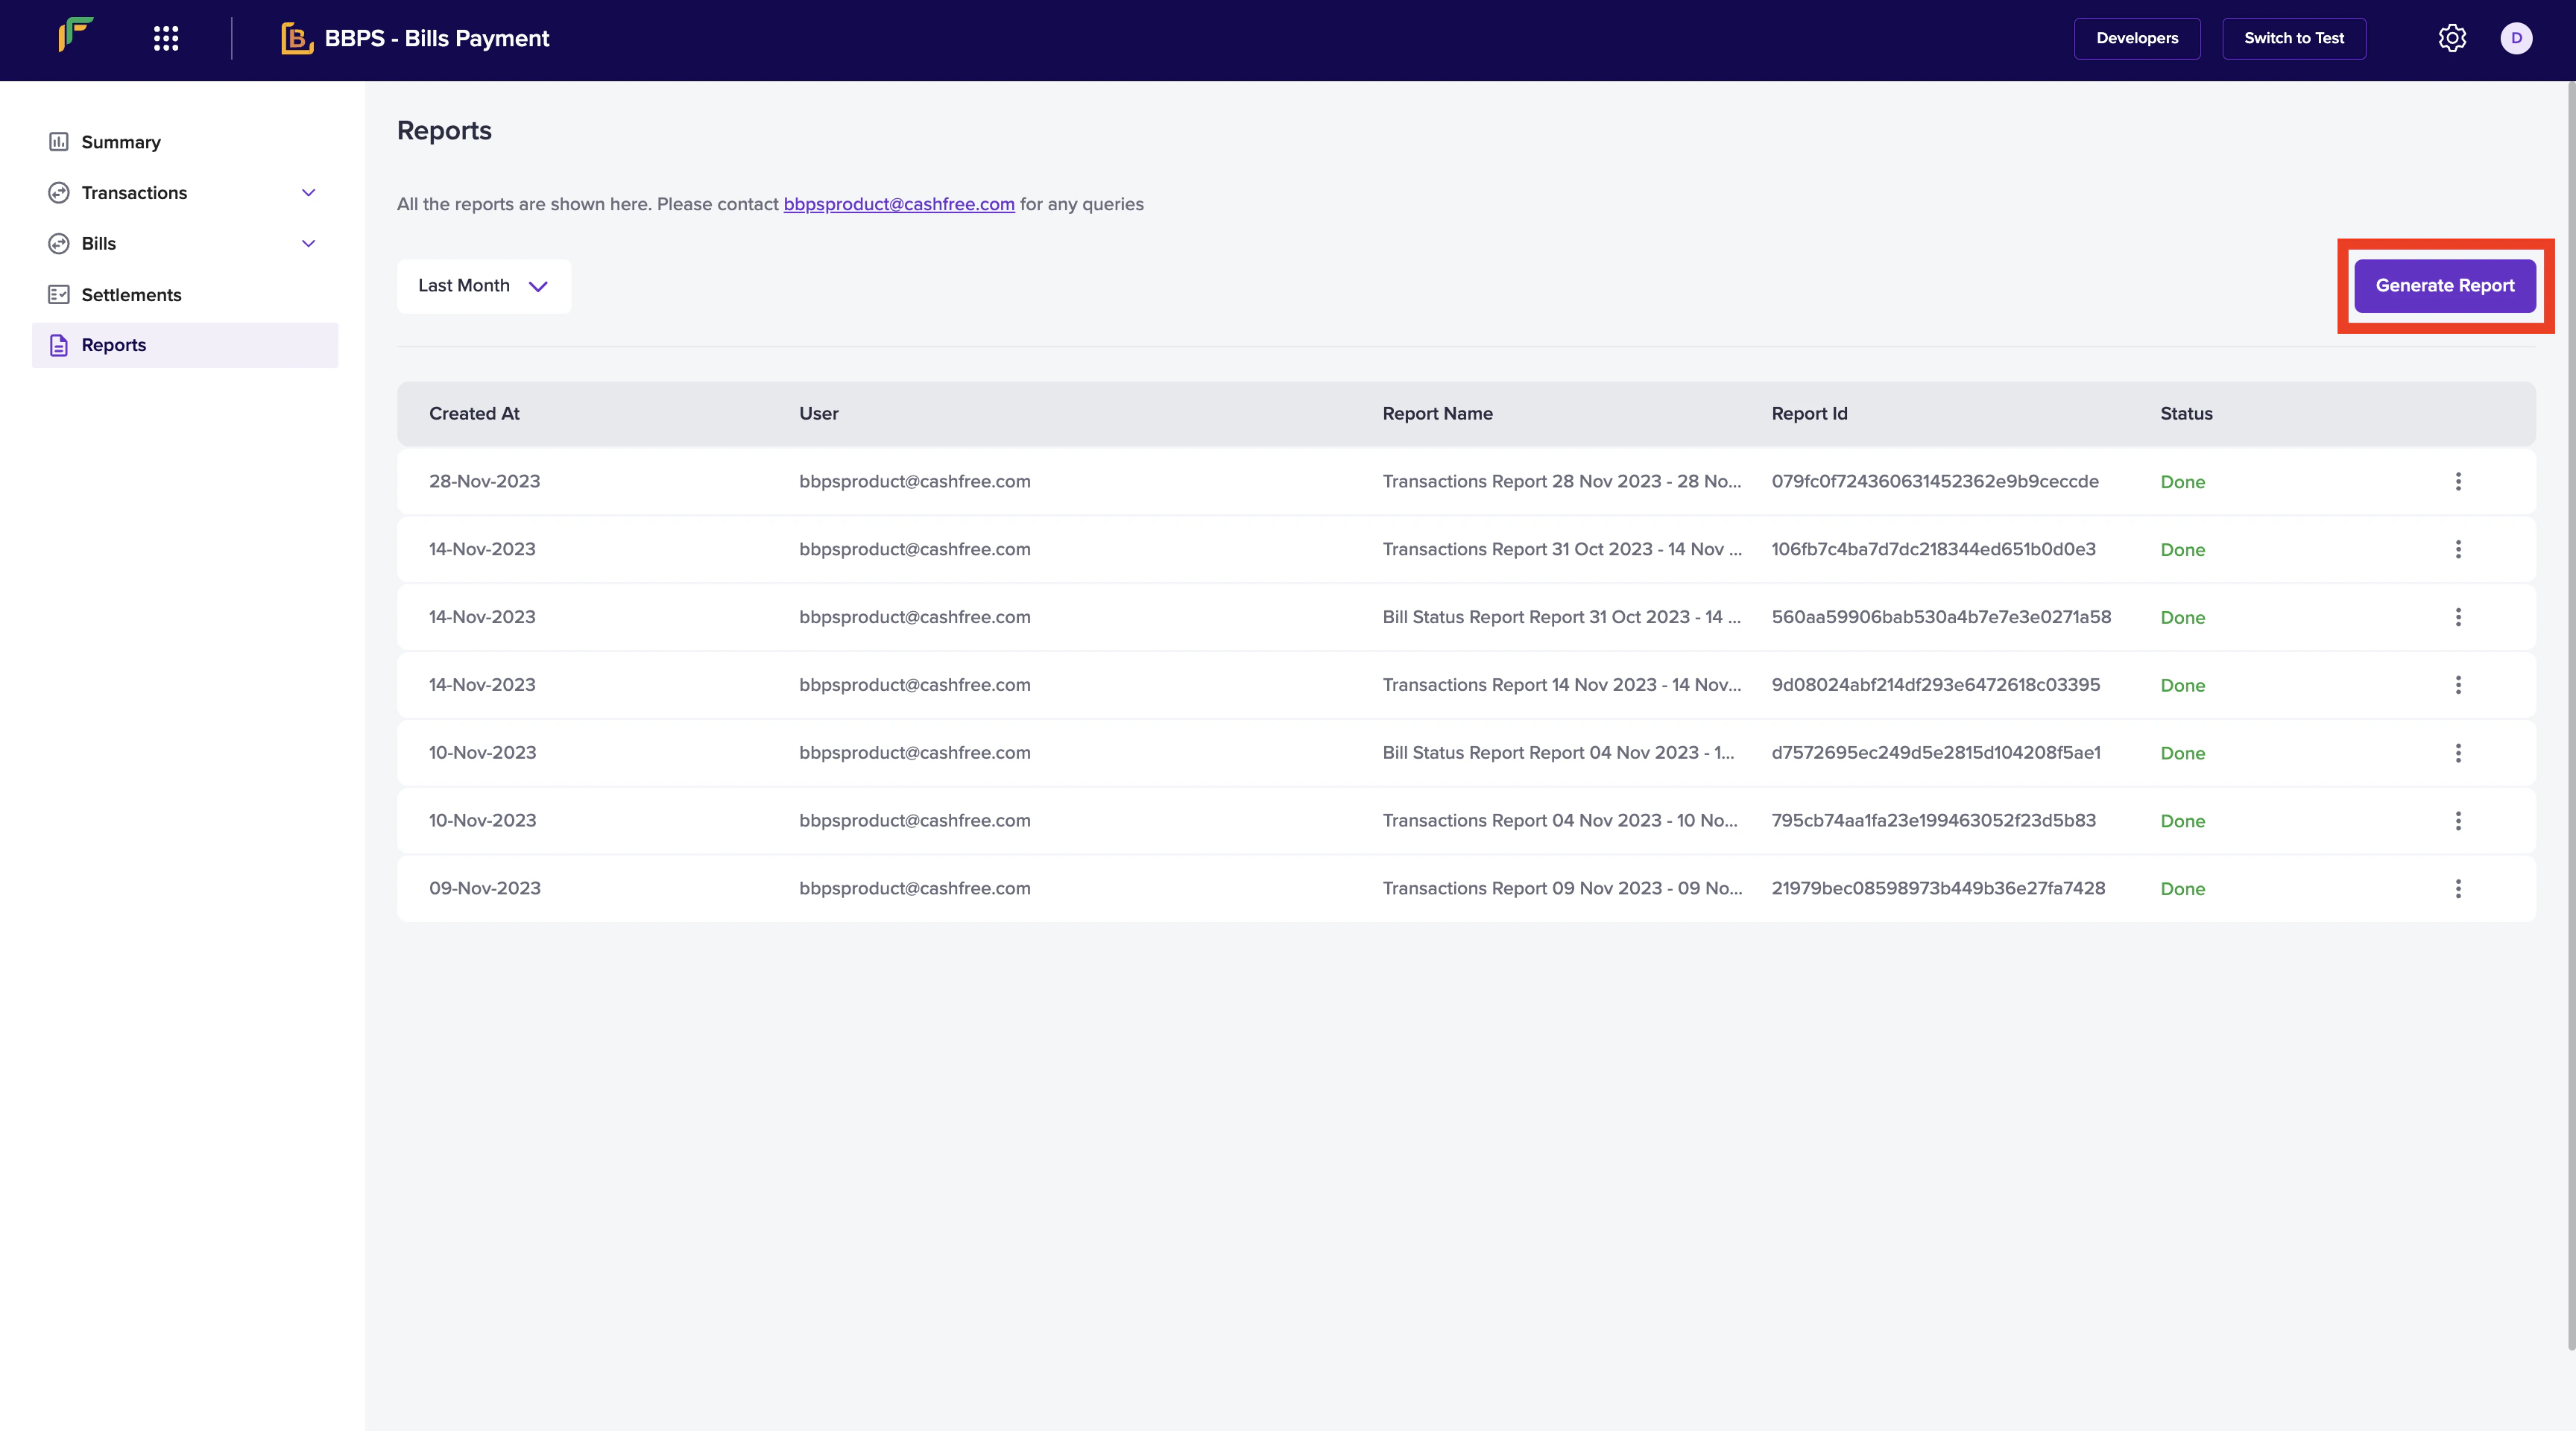Open options for Bill Status Report d7572695 row
Image resolution: width=2576 pixels, height=1431 pixels.
(2458, 752)
